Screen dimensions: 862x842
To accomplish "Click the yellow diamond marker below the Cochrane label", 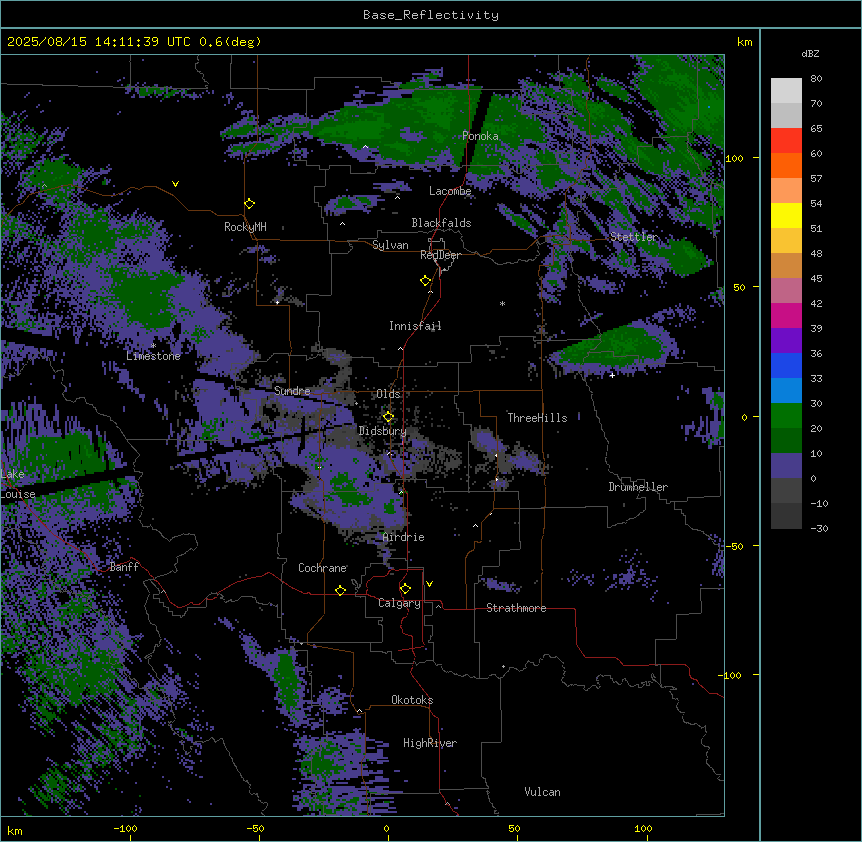I will 340,590.
